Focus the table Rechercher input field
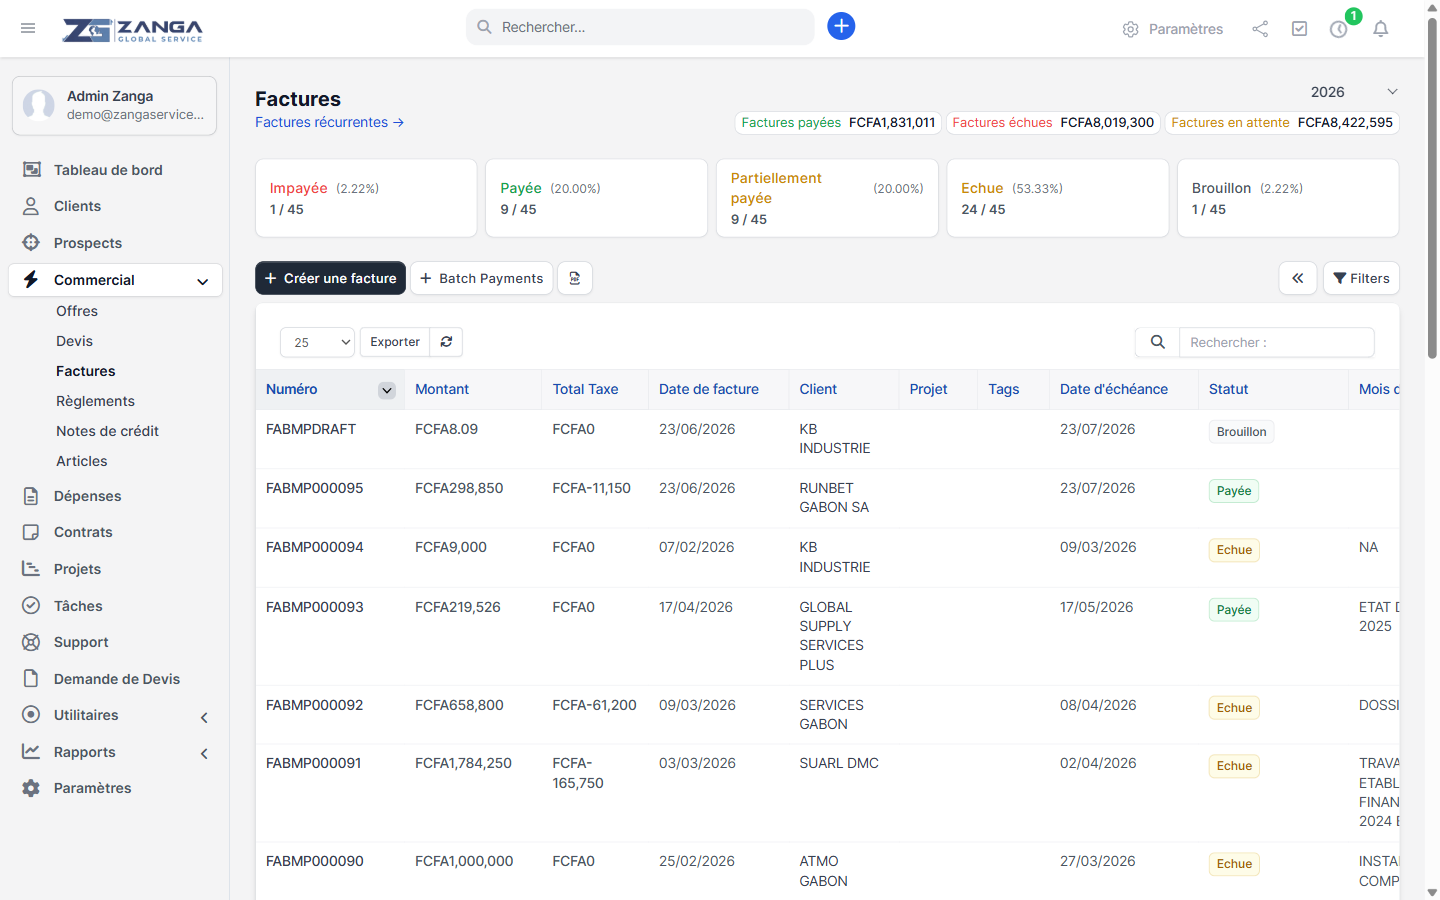This screenshot has height=900, width=1440. tap(1277, 342)
